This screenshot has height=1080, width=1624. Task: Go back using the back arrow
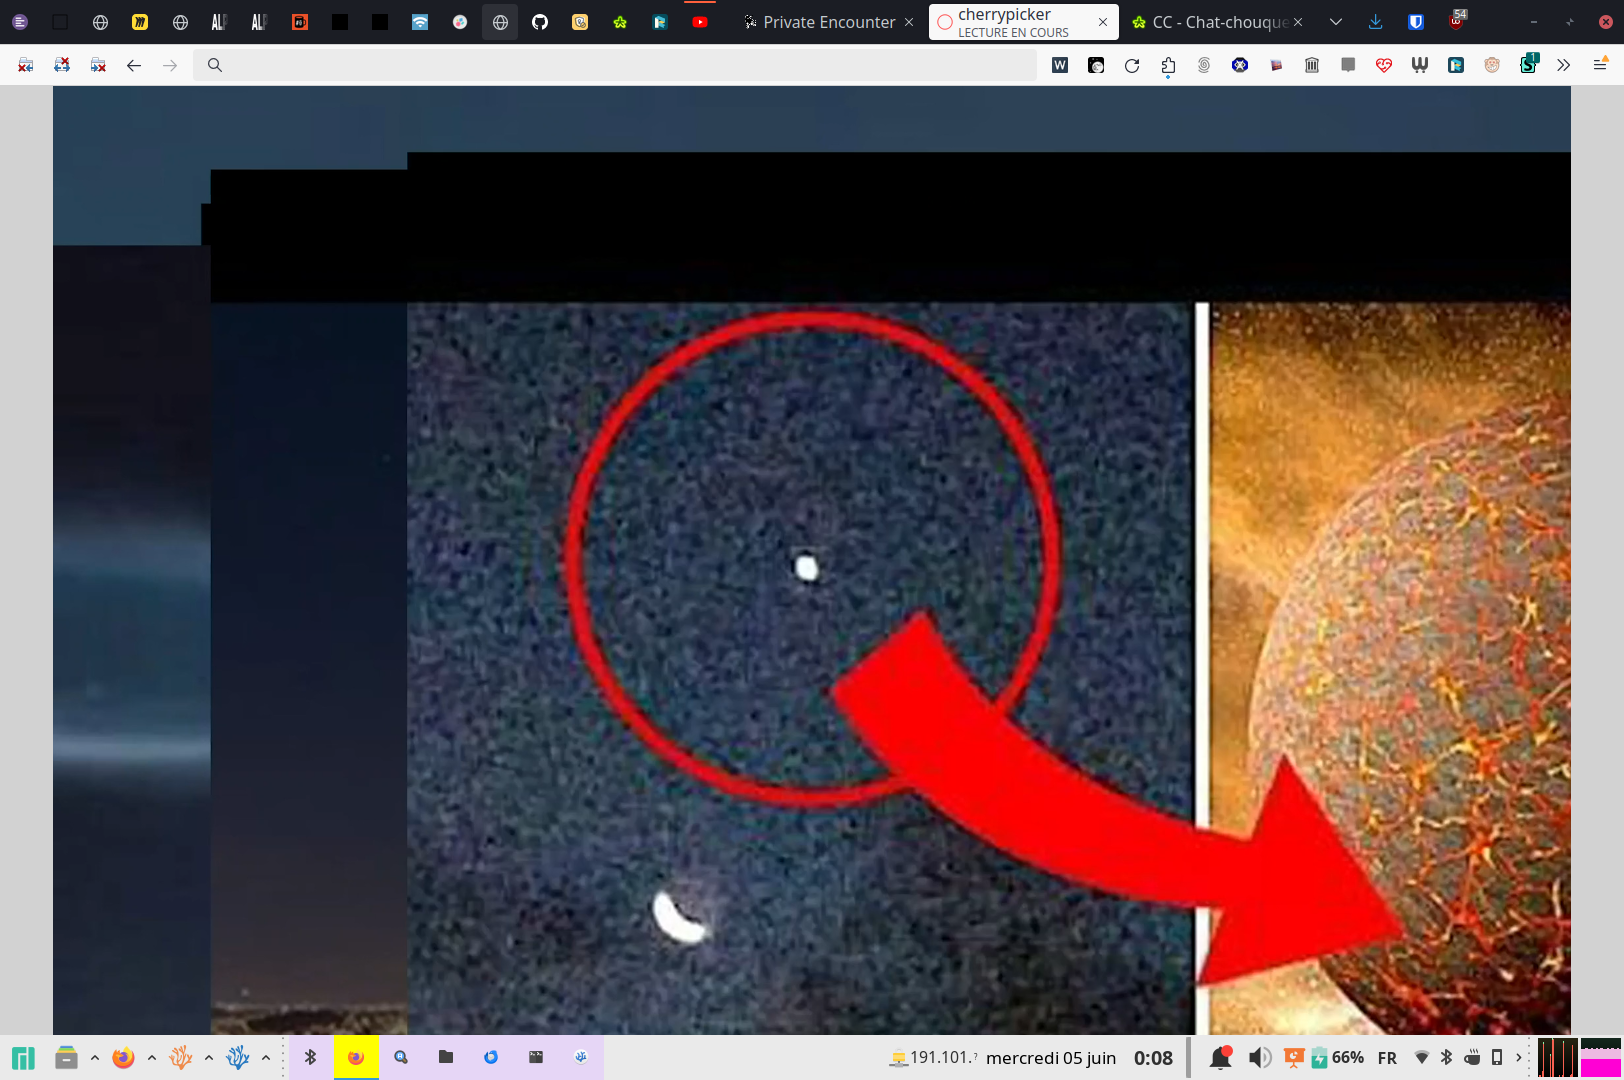tap(134, 66)
